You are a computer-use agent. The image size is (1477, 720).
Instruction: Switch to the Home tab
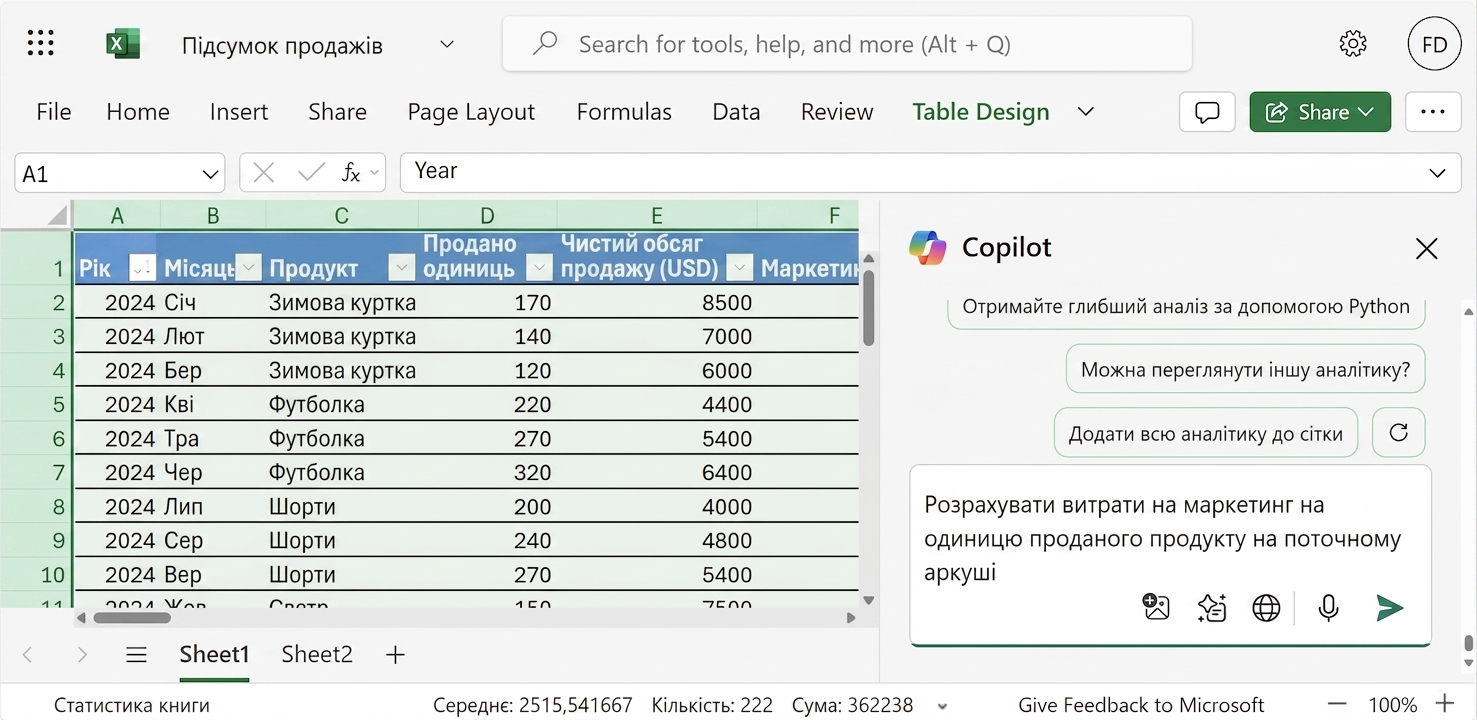point(138,111)
